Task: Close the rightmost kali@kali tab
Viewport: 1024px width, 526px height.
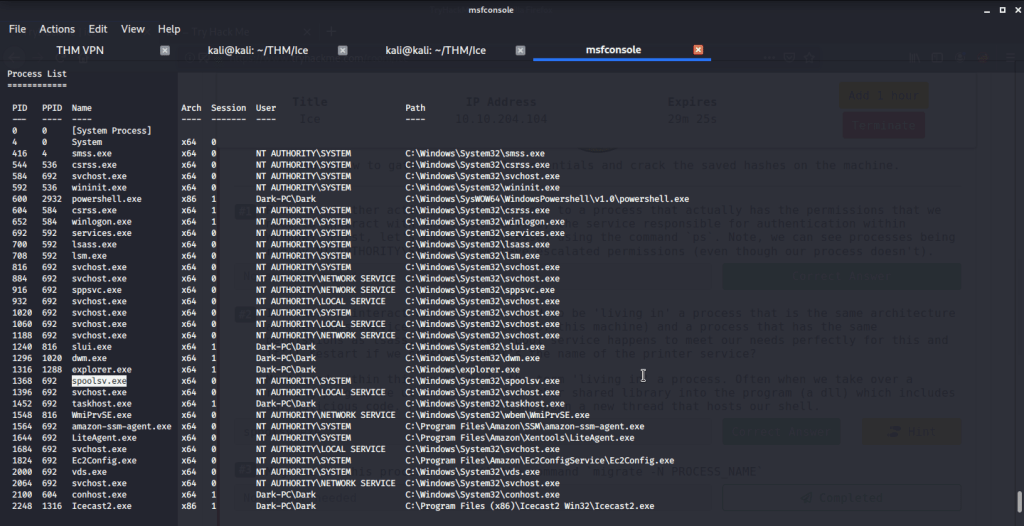Action: (520, 50)
